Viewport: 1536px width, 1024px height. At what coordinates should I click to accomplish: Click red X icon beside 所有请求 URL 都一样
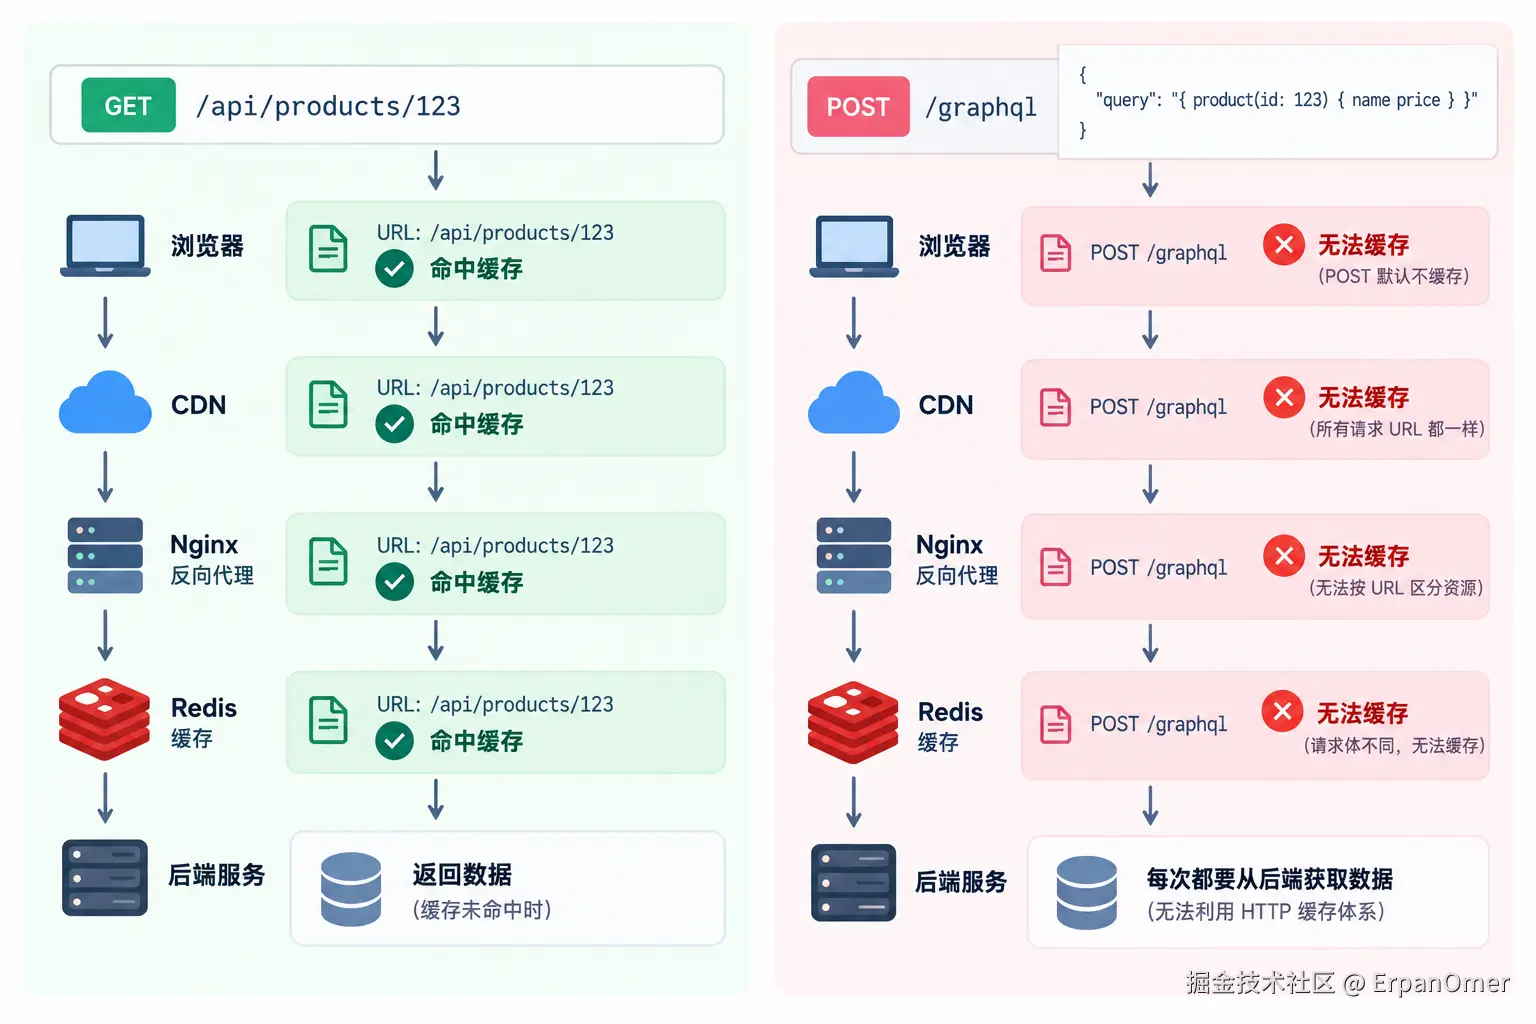point(1284,397)
